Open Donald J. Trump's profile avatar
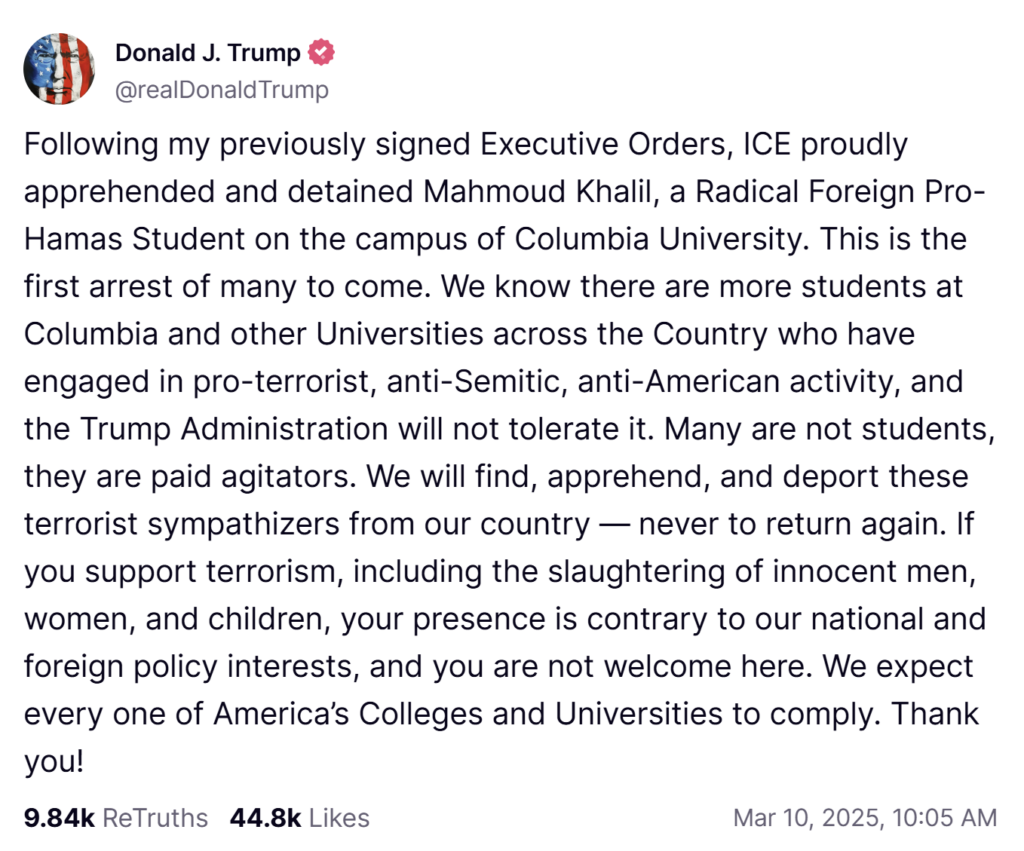Screen dimensions: 1024x851 point(59,68)
